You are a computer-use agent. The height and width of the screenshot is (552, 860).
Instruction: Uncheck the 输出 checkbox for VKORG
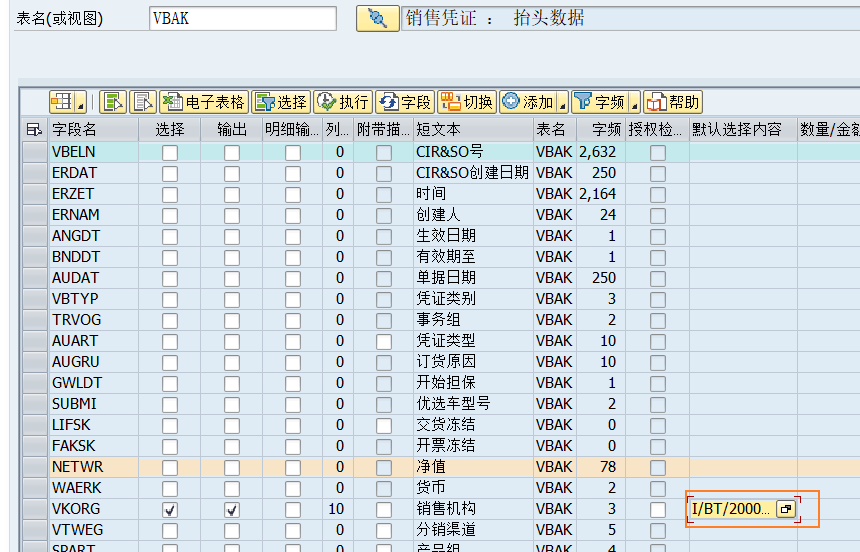tap(232, 510)
